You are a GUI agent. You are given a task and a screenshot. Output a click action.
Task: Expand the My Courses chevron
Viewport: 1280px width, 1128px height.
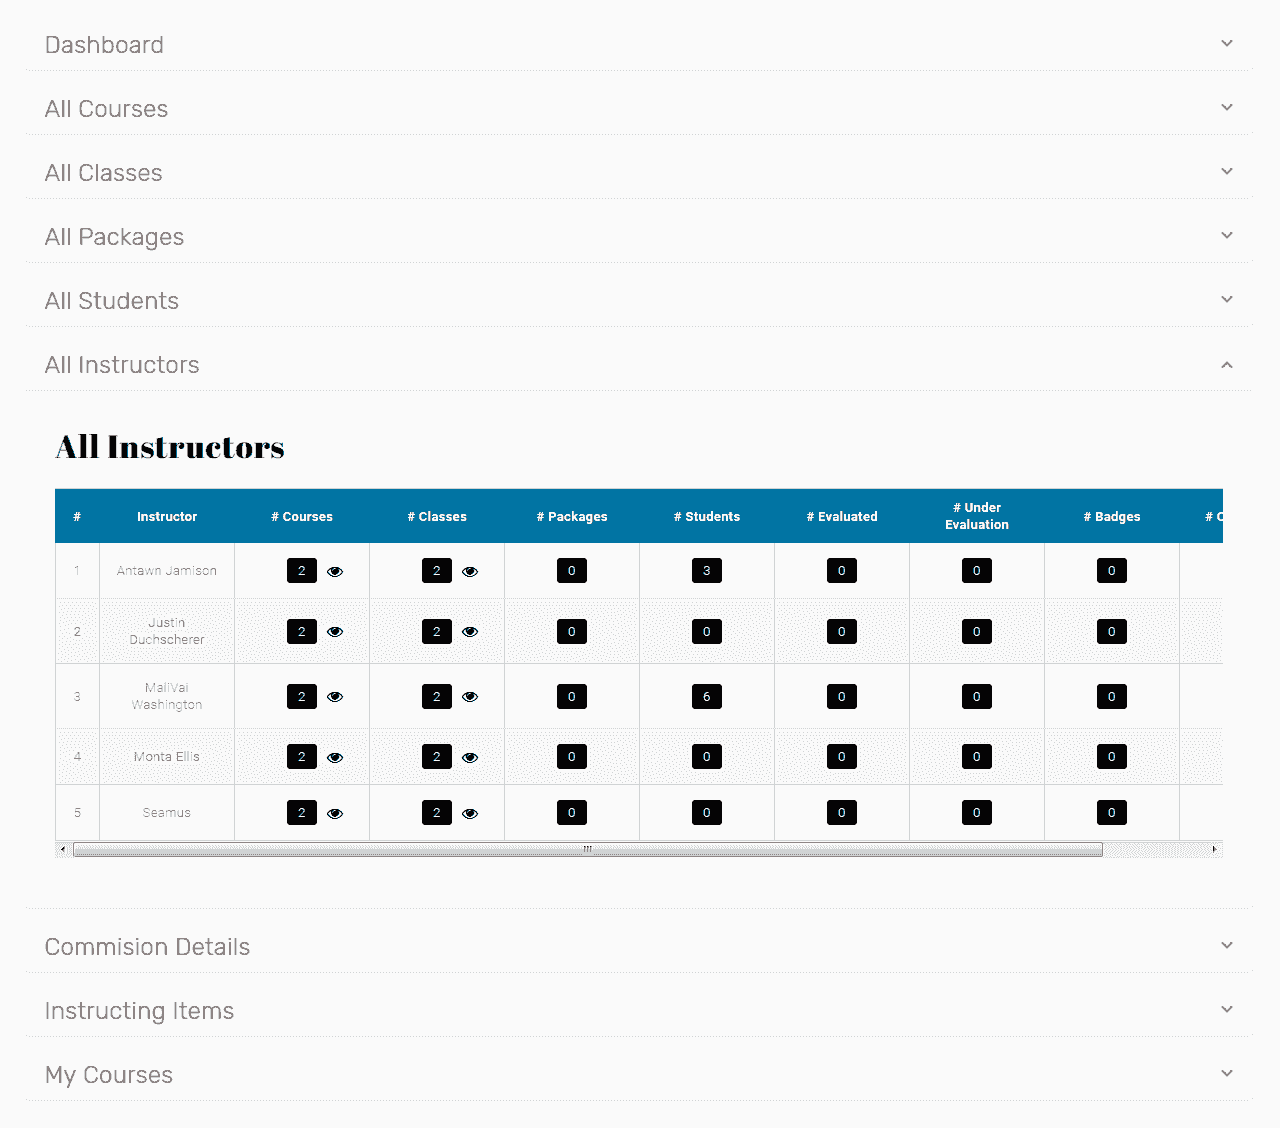pyautogui.click(x=1227, y=1073)
